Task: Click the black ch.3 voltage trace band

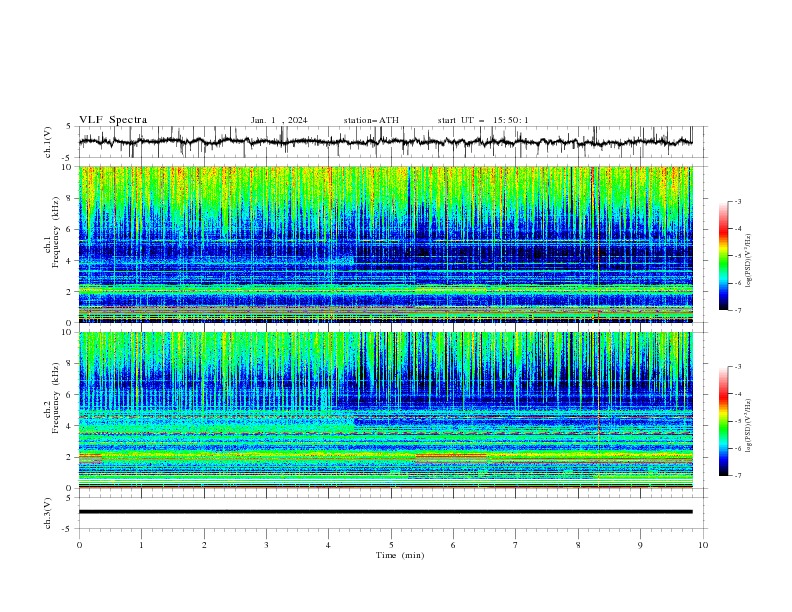Action: click(385, 512)
